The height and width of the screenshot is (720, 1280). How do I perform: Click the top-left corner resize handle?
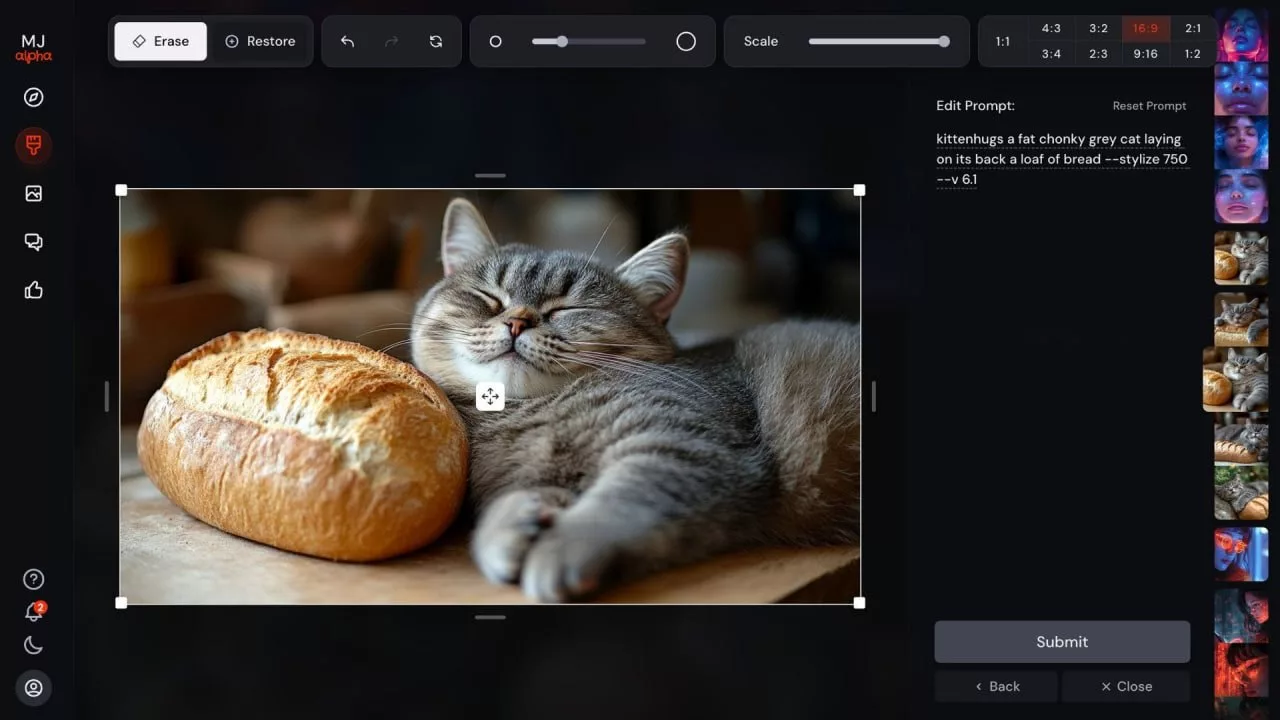tap(121, 190)
